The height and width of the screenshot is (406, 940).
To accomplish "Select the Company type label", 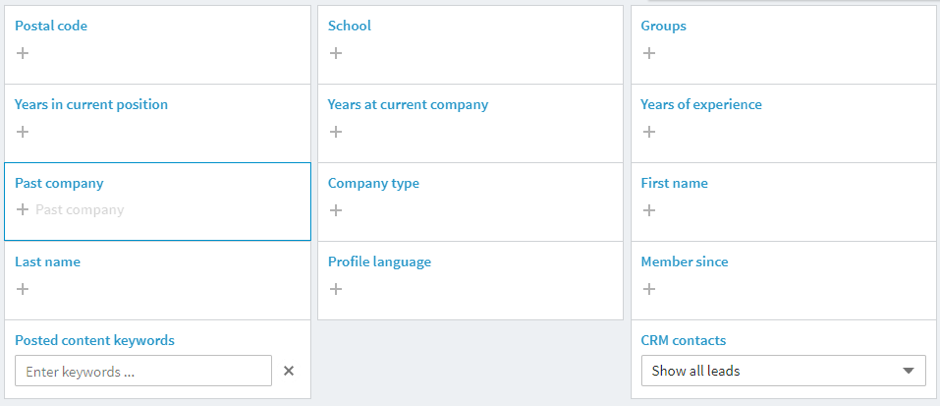I will tap(373, 183).
